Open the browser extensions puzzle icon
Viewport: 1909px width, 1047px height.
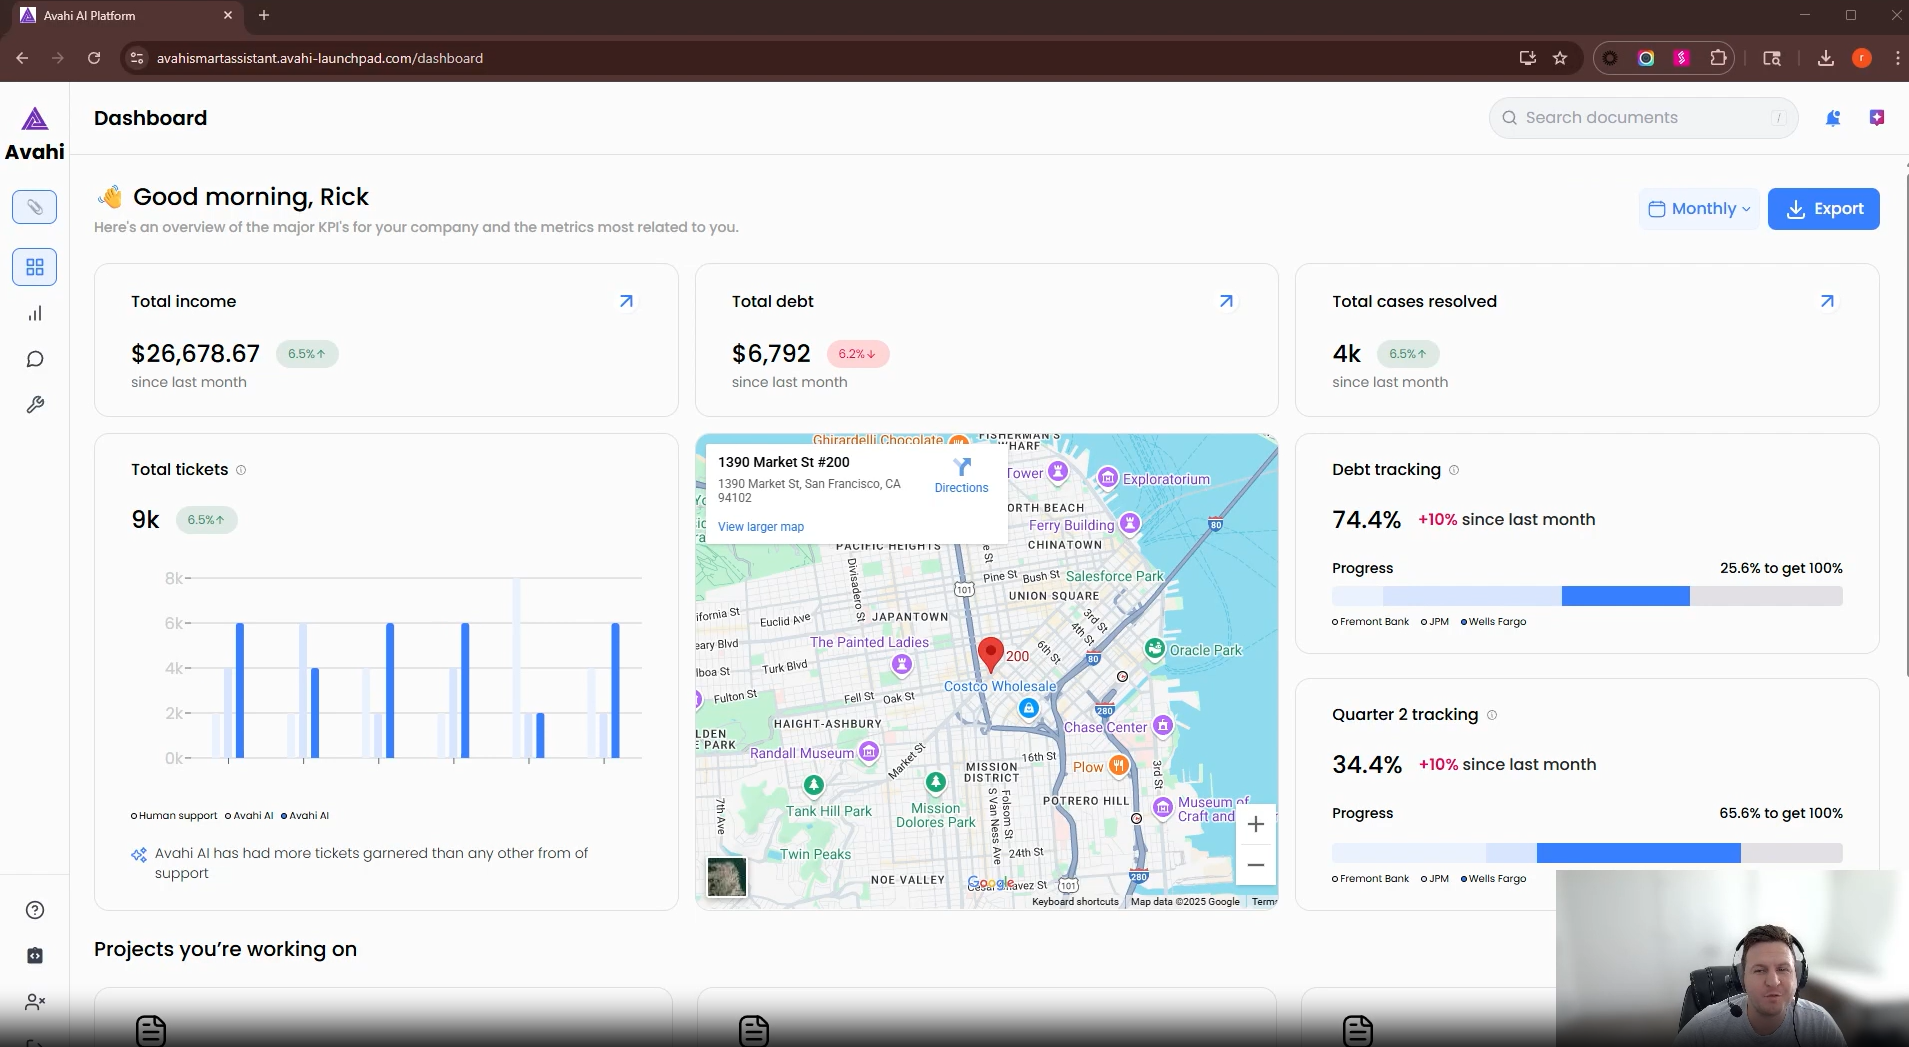click(x=1718, y=58)
